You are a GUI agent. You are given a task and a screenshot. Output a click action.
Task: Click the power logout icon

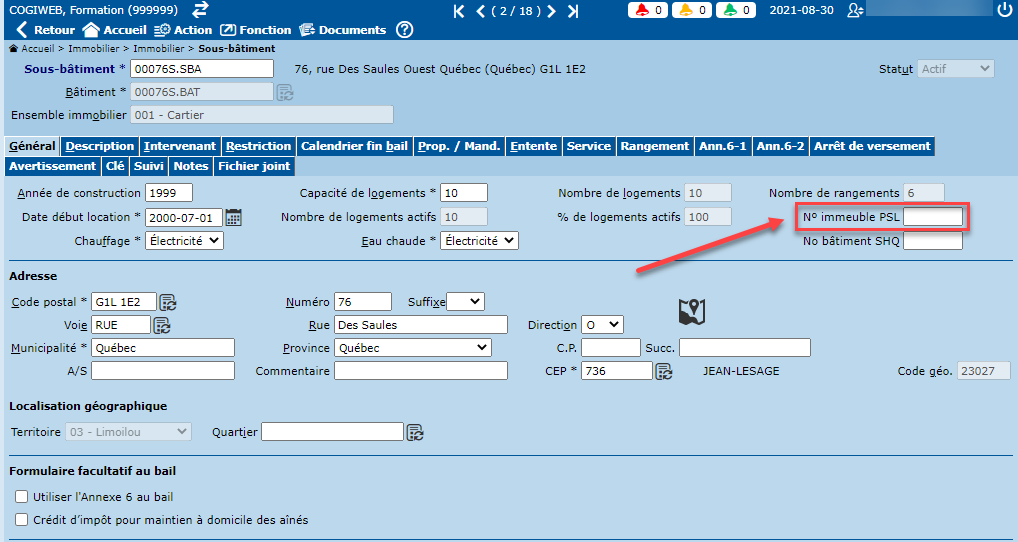[x=1004, y=10]
